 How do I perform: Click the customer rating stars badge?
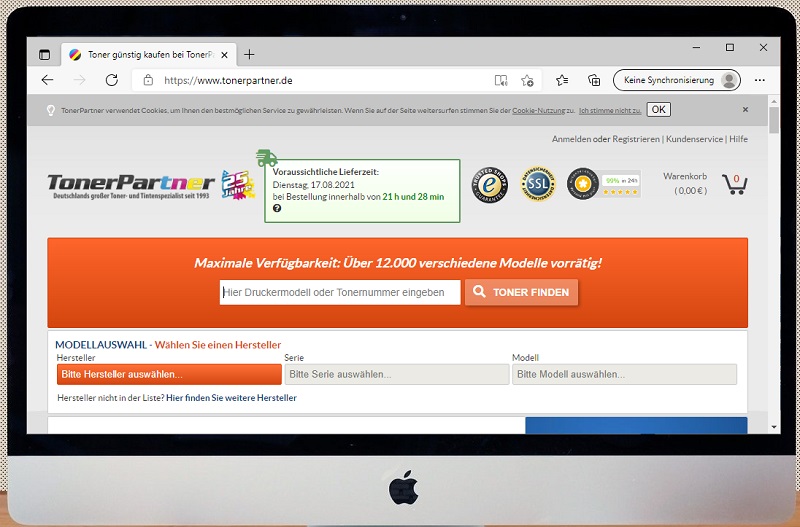click(604, 184)
